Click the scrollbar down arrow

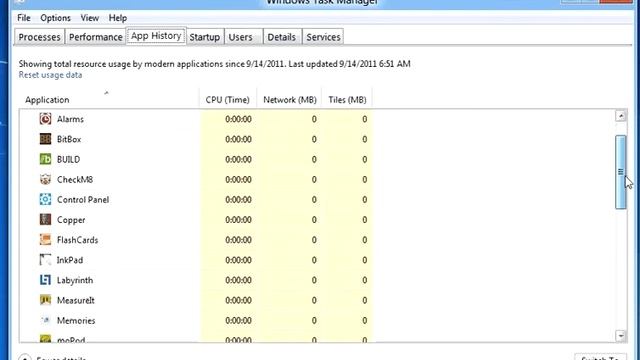click(x=620, y=336)
